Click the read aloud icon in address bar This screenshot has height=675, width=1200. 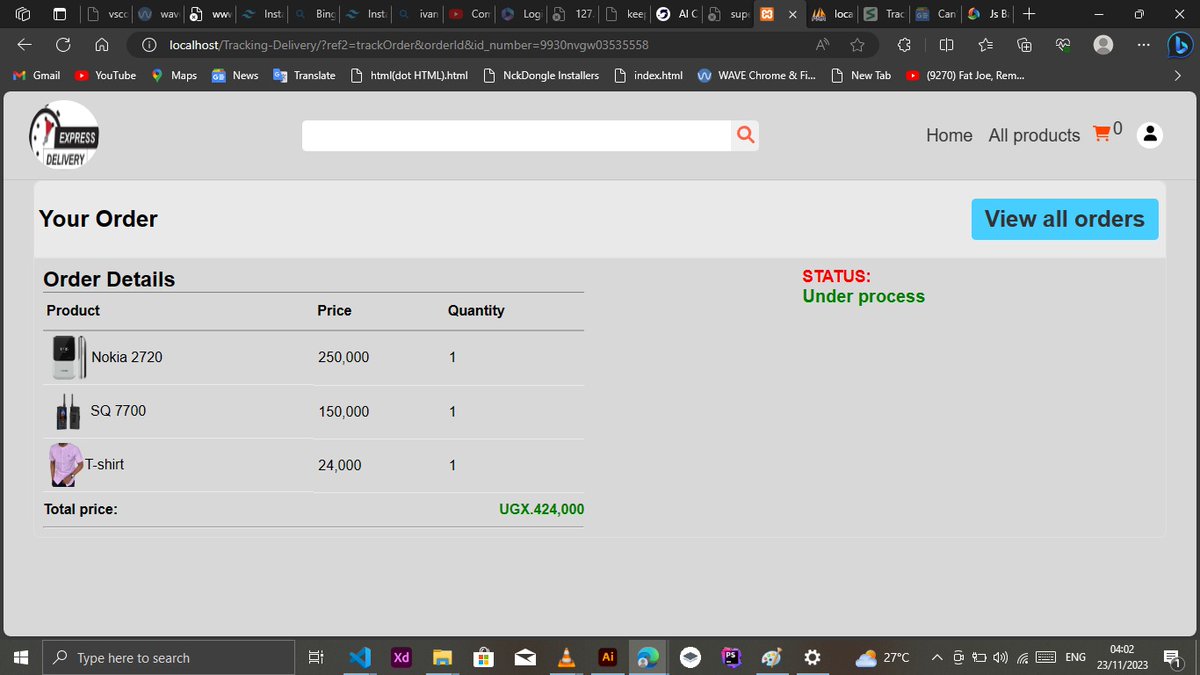822,45
